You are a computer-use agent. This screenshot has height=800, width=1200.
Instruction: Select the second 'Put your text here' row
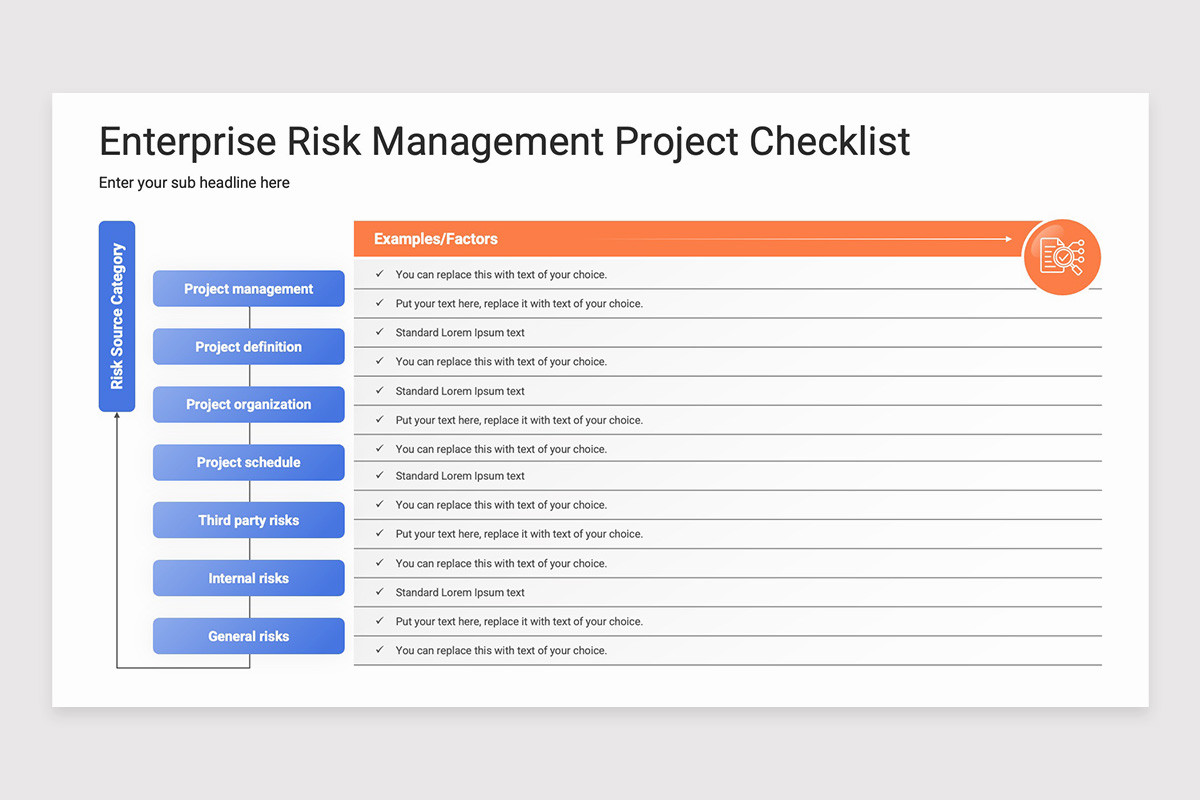(x=728, y=420)
